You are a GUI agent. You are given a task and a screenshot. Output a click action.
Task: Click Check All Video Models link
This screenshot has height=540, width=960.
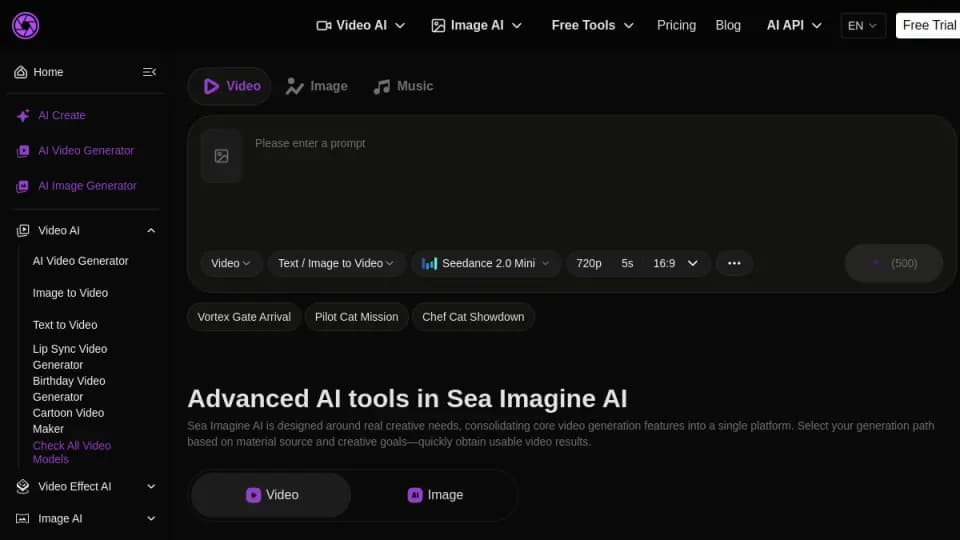[71, 452]
